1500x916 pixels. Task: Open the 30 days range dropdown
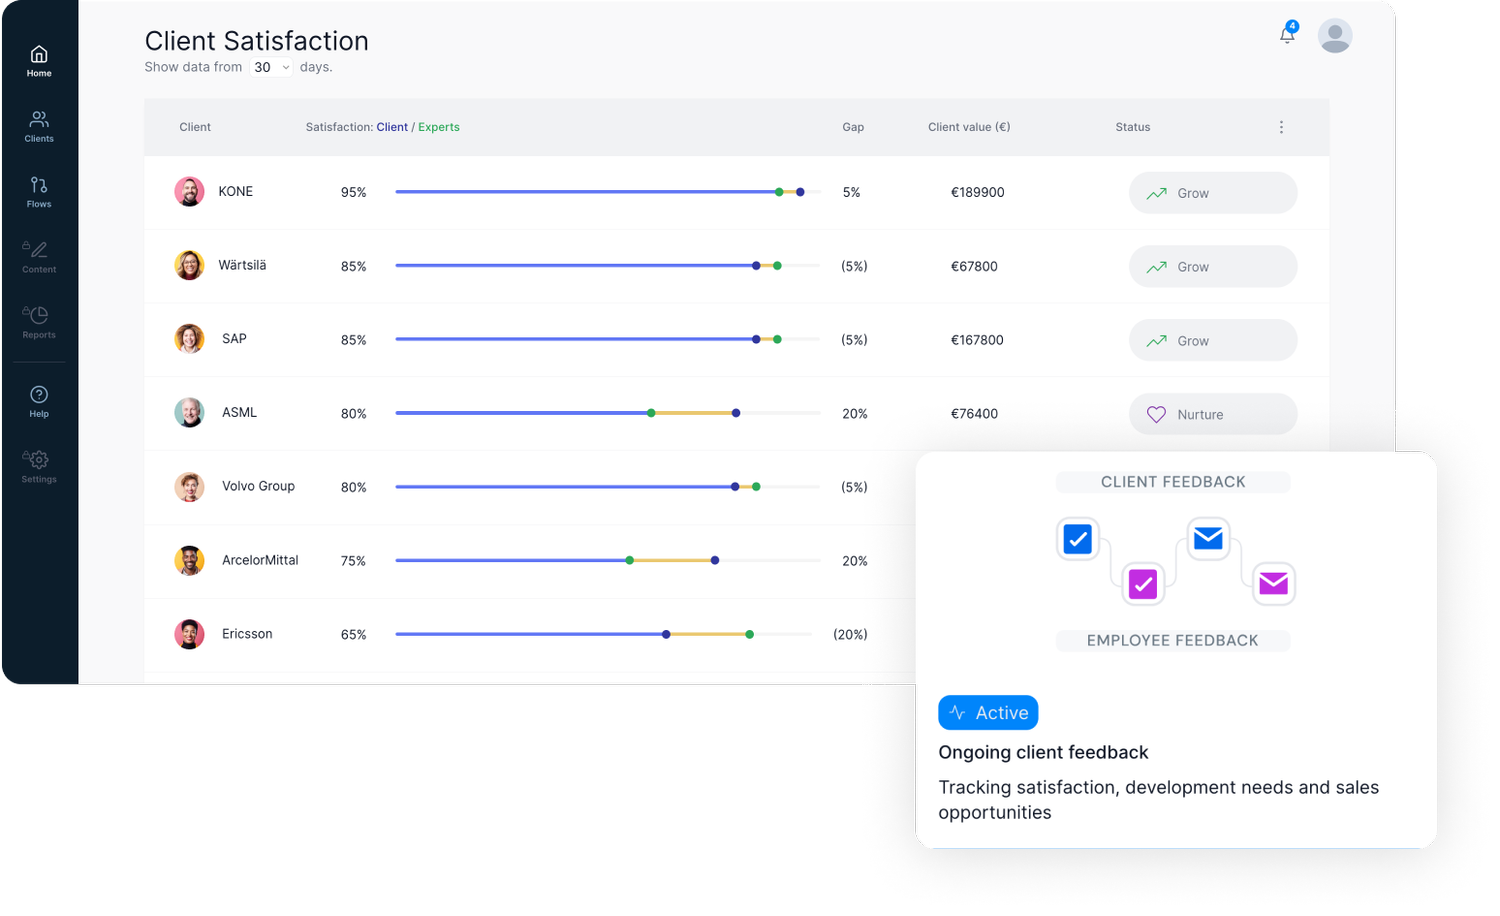pyautogui.click(x=271, y=67)
